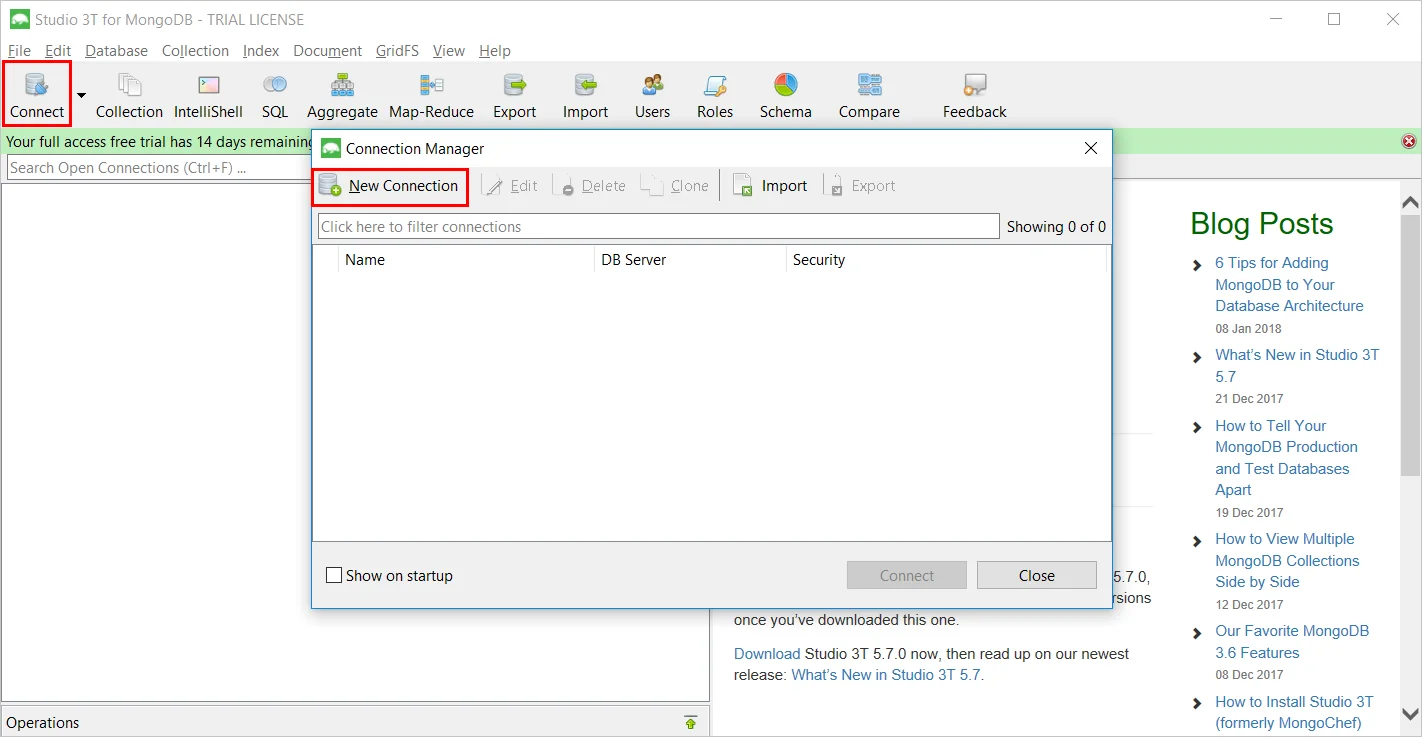The width and height of the screenshot is (1422, 737).
Task: Open the Map-Reduce tool
Action: point(431,96)
